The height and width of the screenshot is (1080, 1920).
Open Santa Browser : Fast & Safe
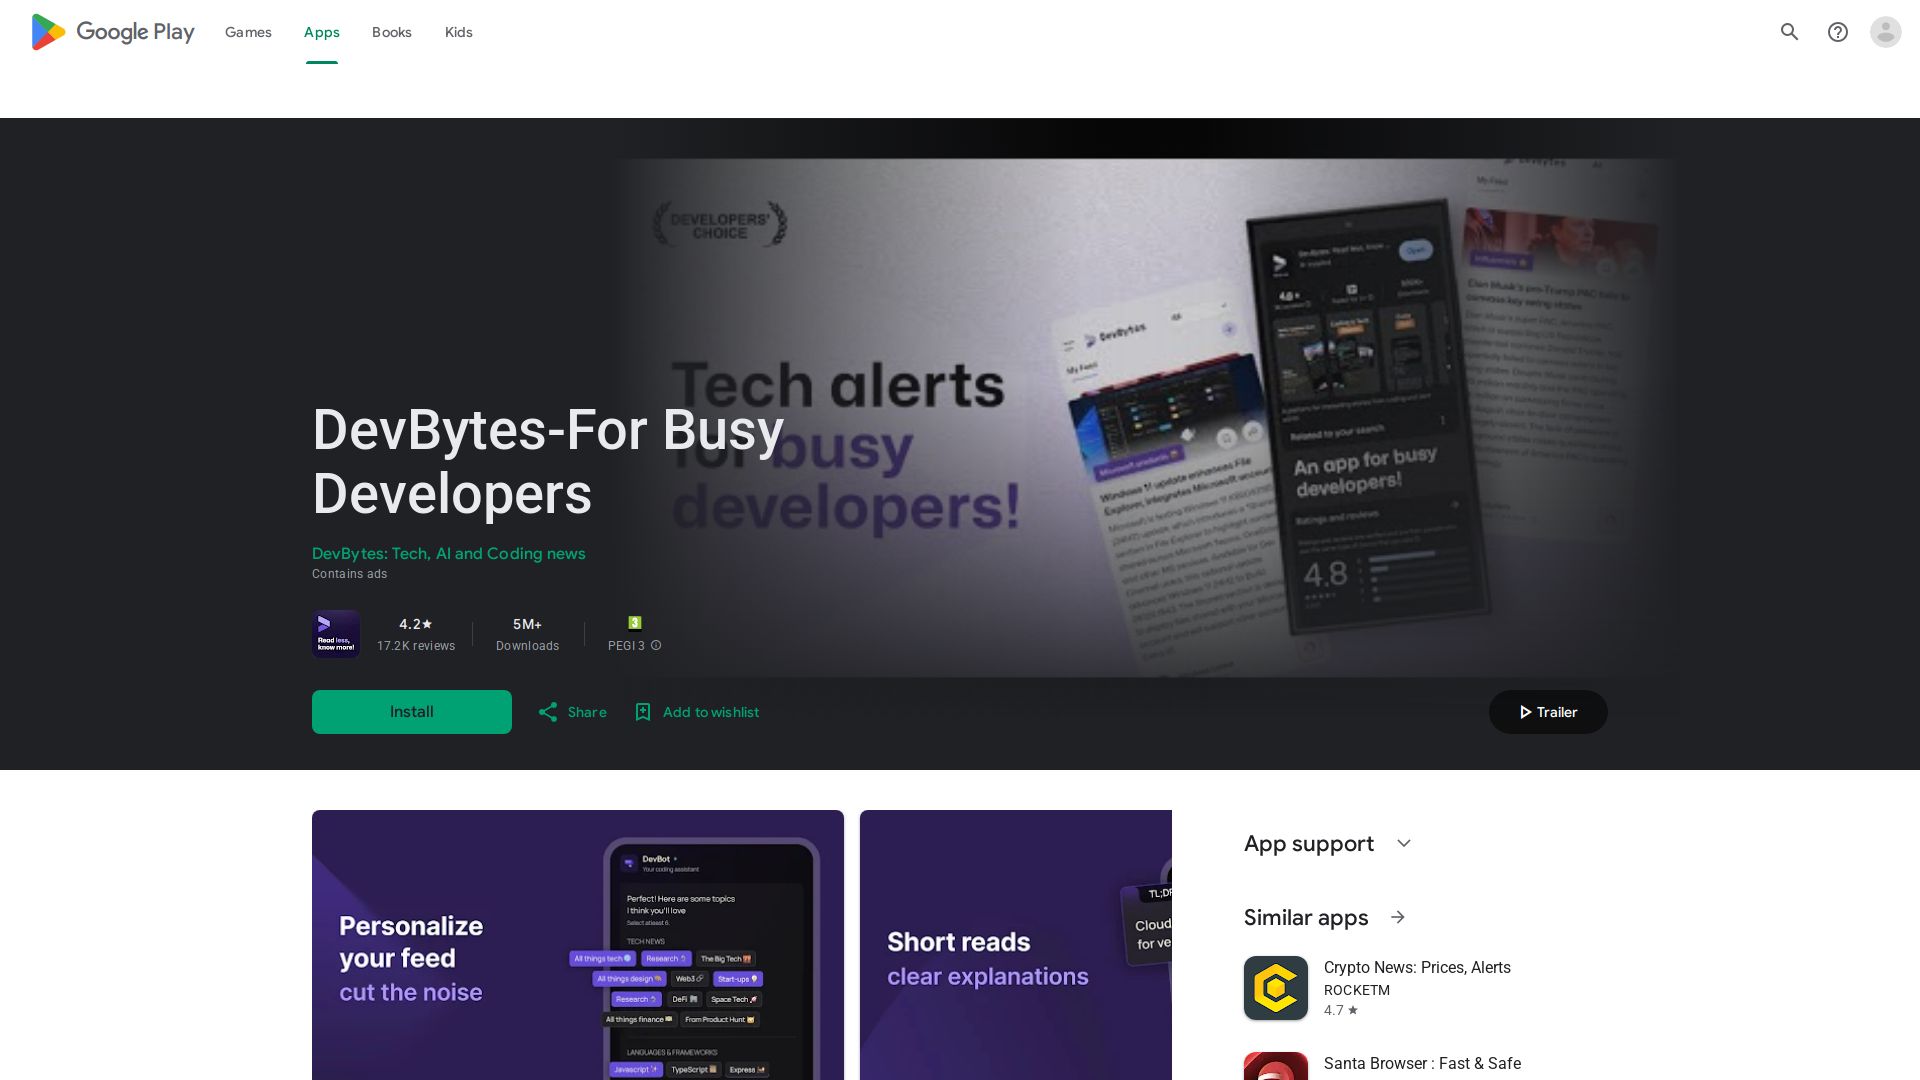1422,1063
